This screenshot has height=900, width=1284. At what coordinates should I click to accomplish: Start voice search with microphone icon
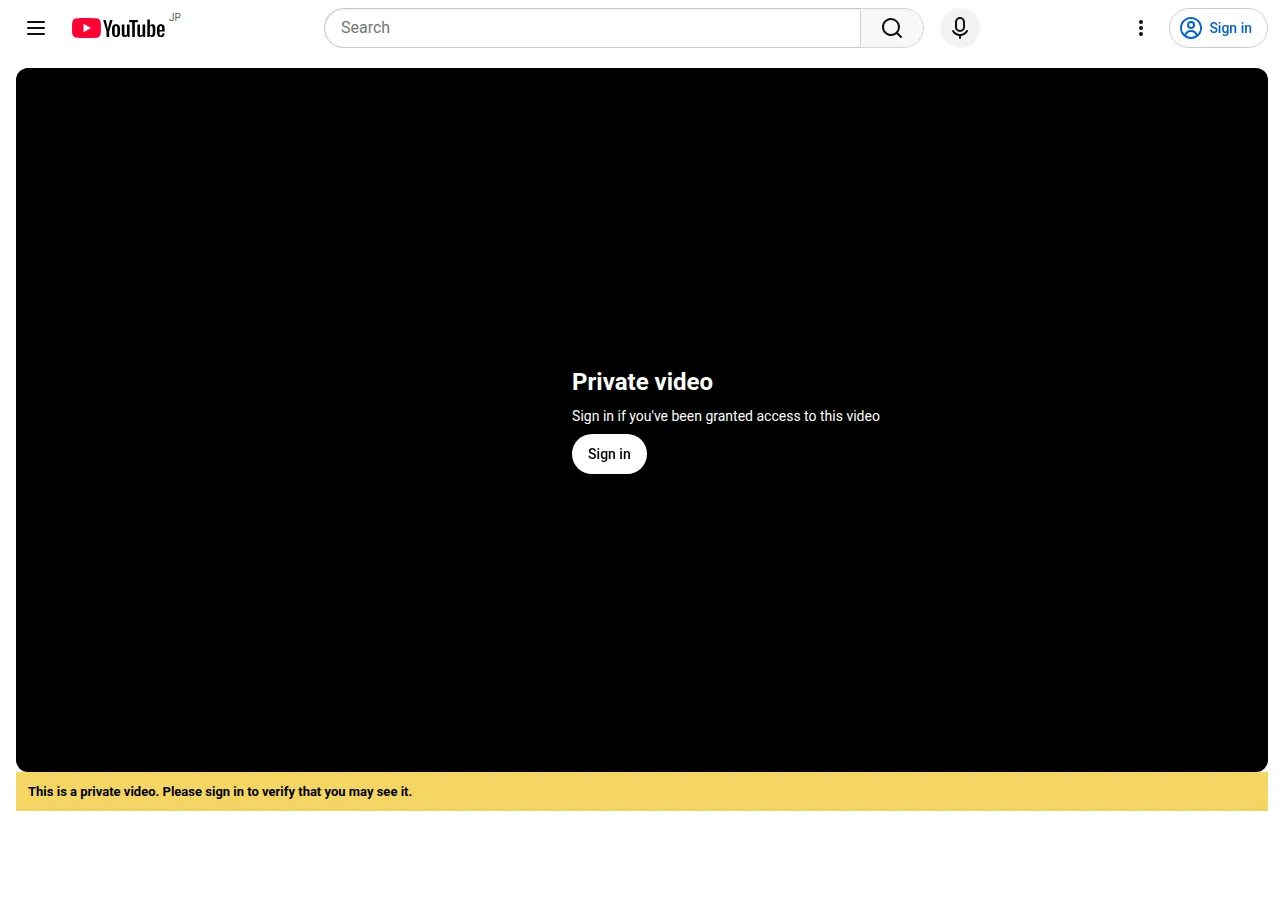click(x=960, y=28)
